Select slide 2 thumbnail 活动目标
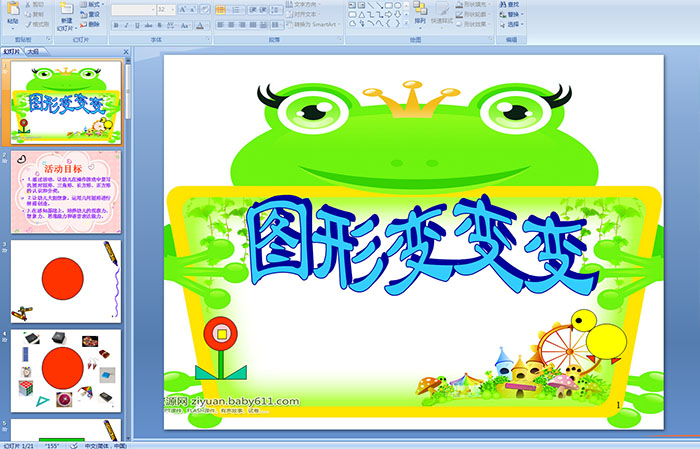Viewport: 700px width, 449px height. point(66,192)
